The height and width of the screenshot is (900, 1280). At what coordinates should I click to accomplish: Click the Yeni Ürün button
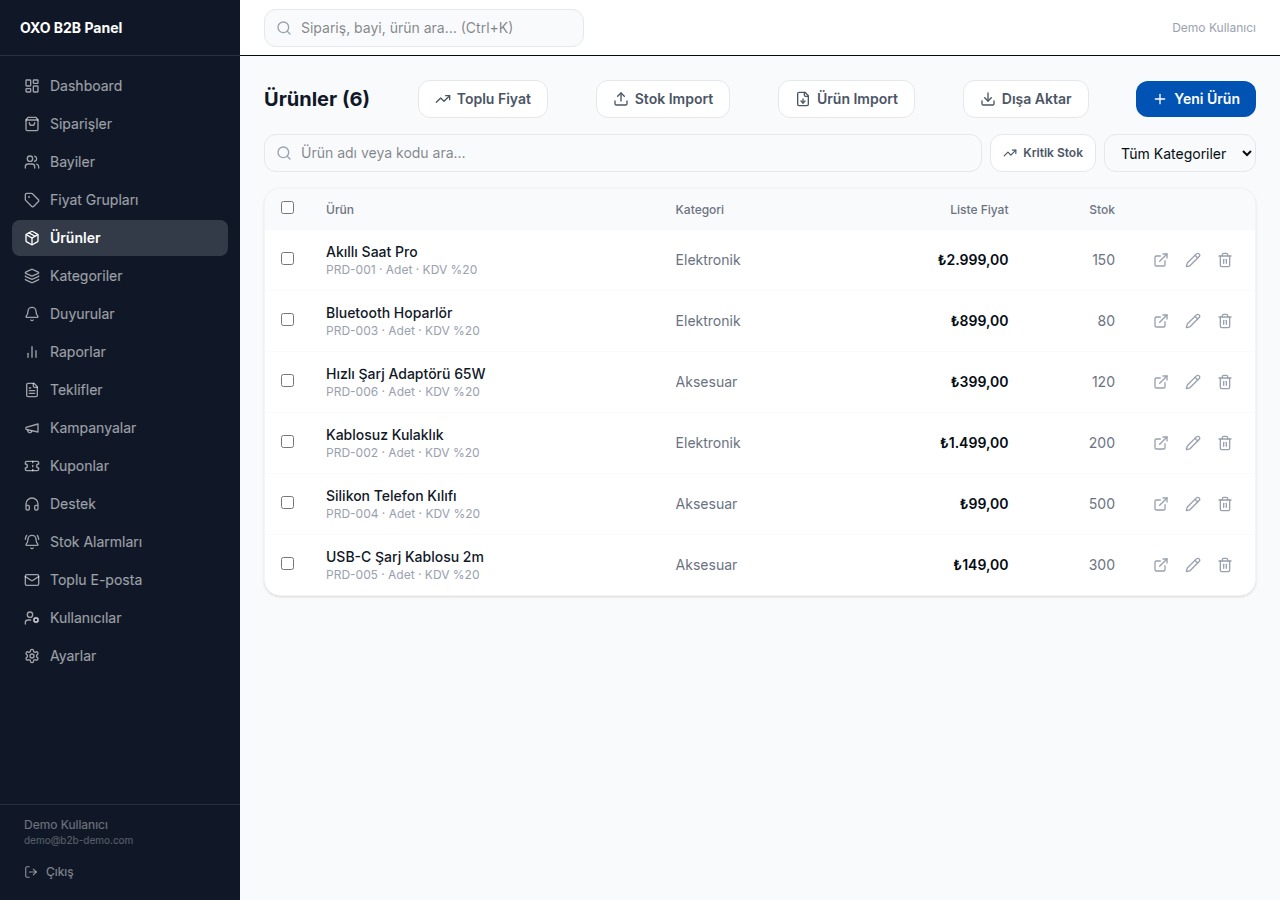1196,99
